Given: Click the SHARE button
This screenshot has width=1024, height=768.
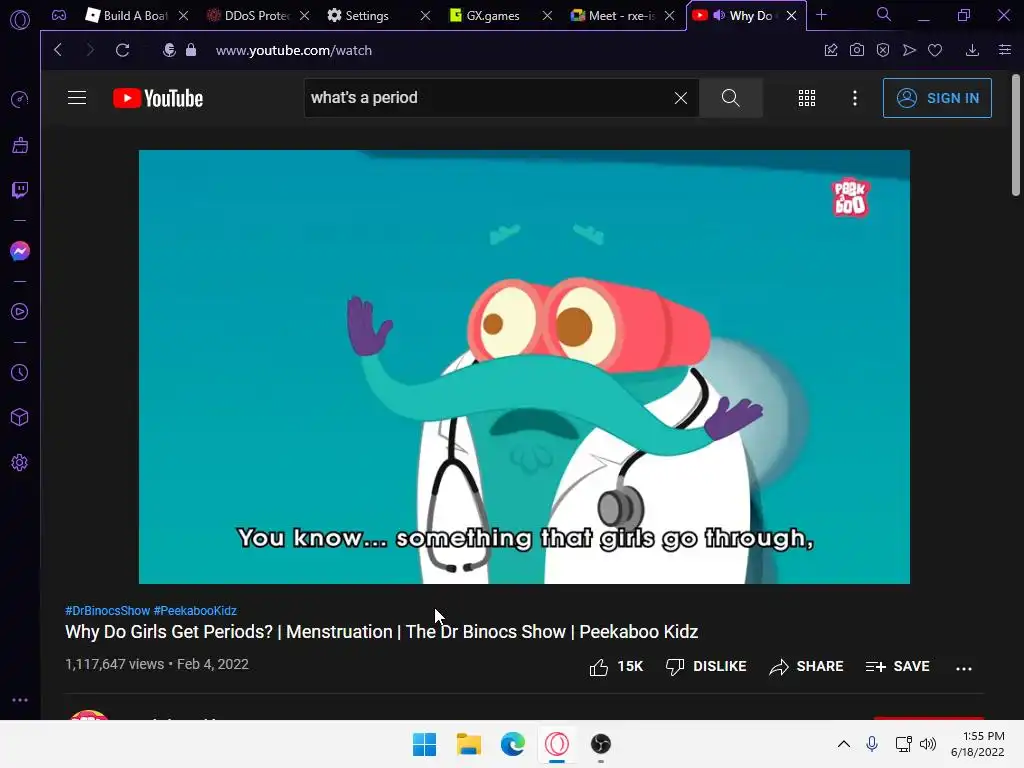Looking at the screenshot, I should (x=807, y=667).
